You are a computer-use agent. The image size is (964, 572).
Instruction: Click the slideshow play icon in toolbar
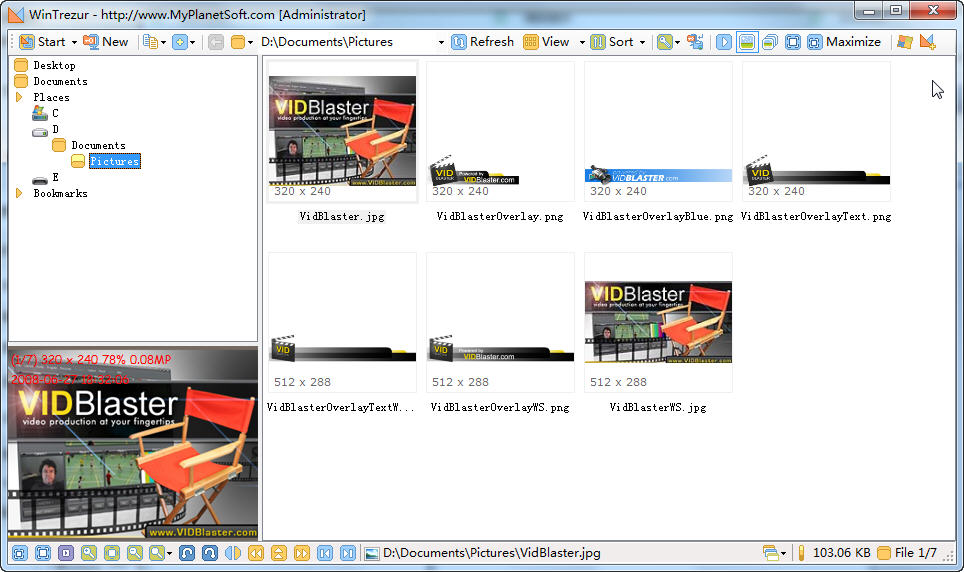tap(724, 42)
